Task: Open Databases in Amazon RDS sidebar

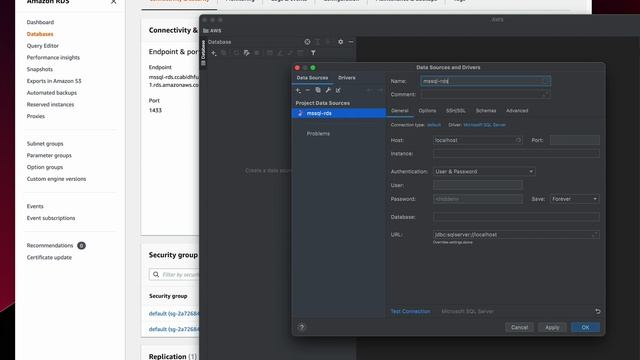Action: point(40,34)
